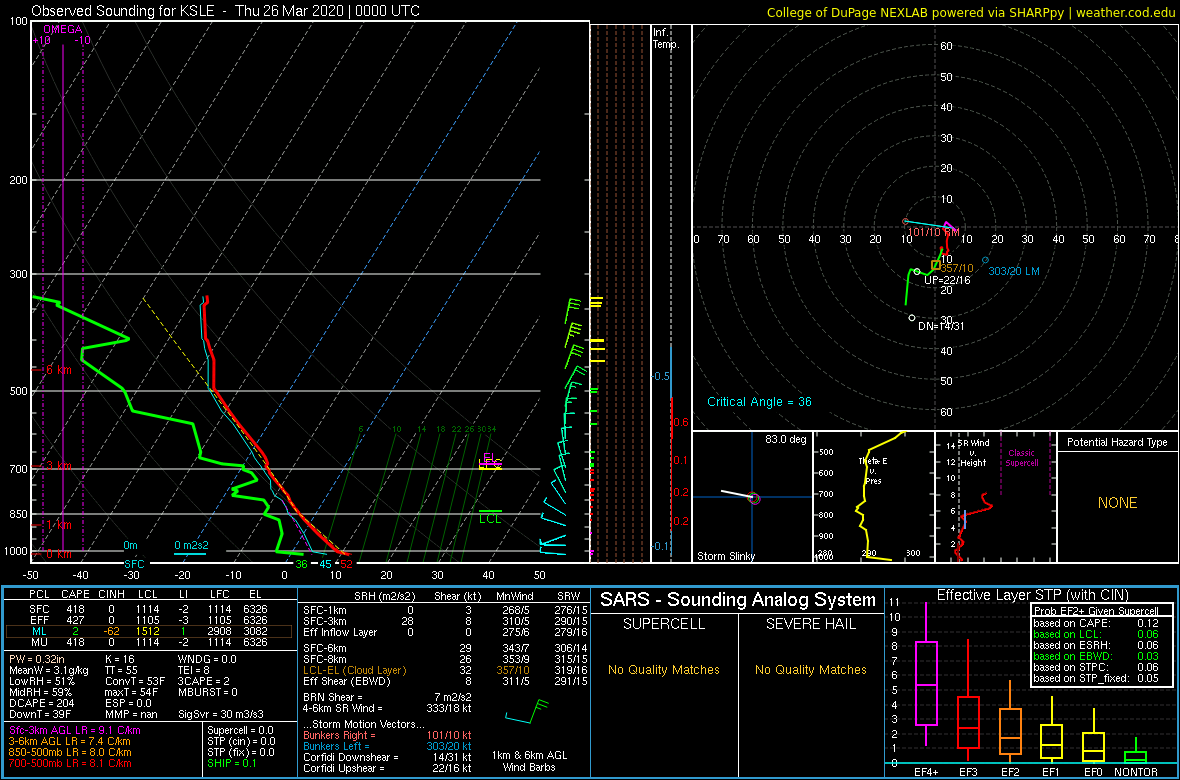
Task: Click the 'Supercell = 0.0' composite value
Action: pos(242,730)
